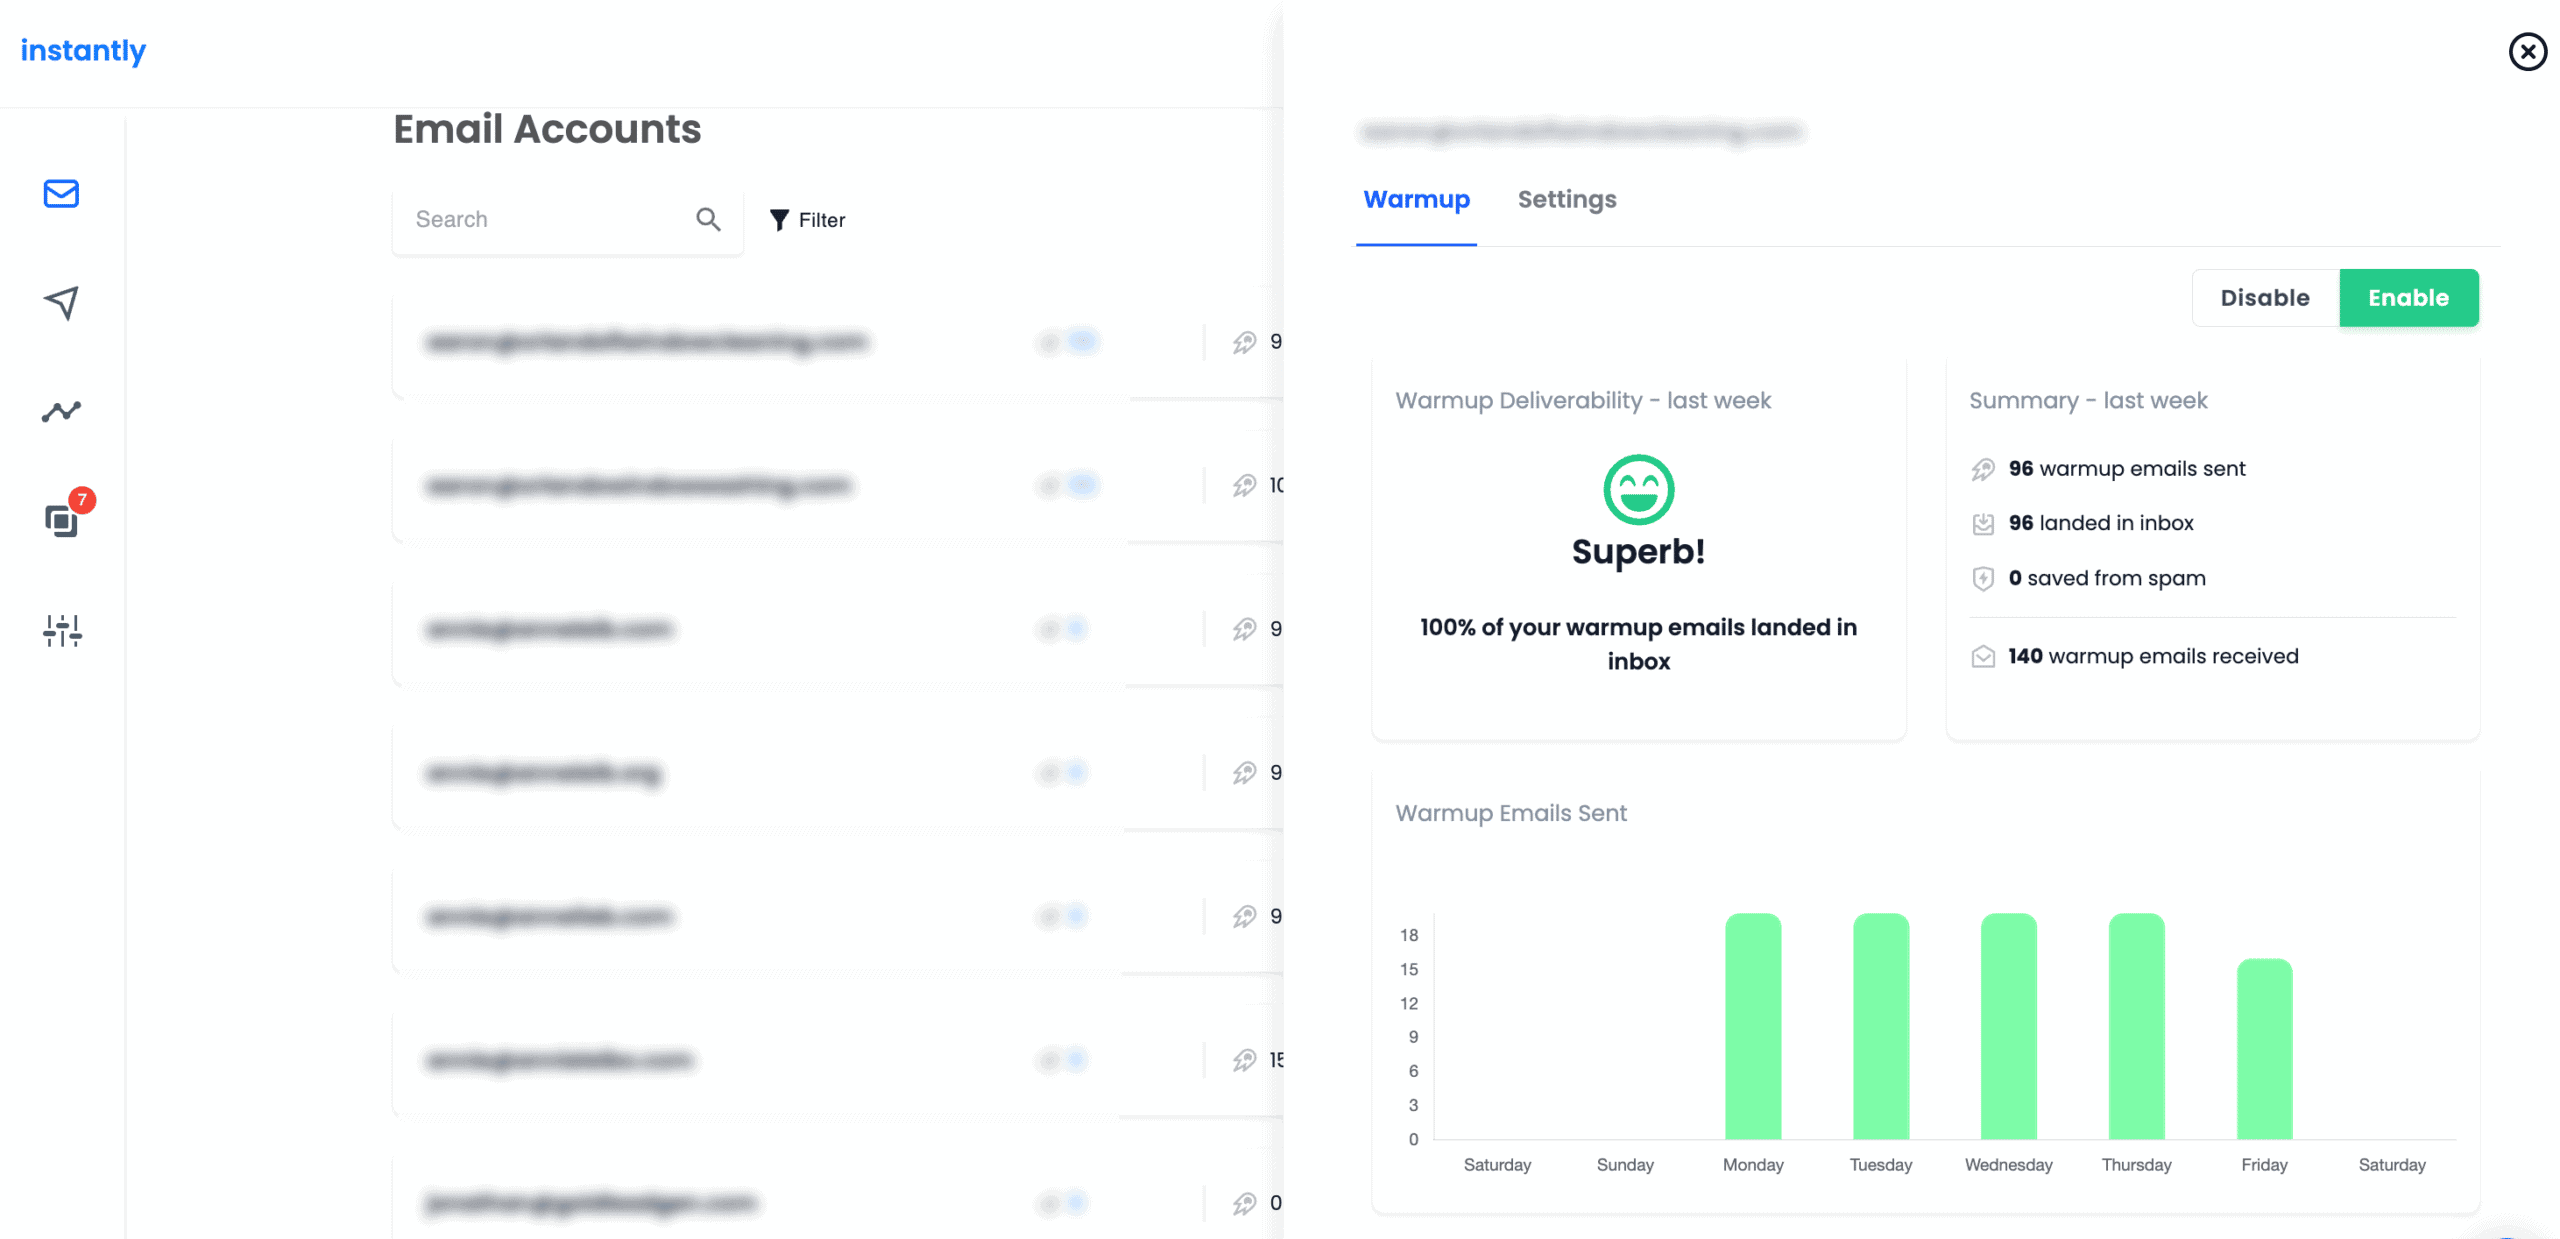This screenshot has height=1239, width=2560.
Task: Click "100% of your warmup emails landed in inbox"
Action: [1638, 644]
